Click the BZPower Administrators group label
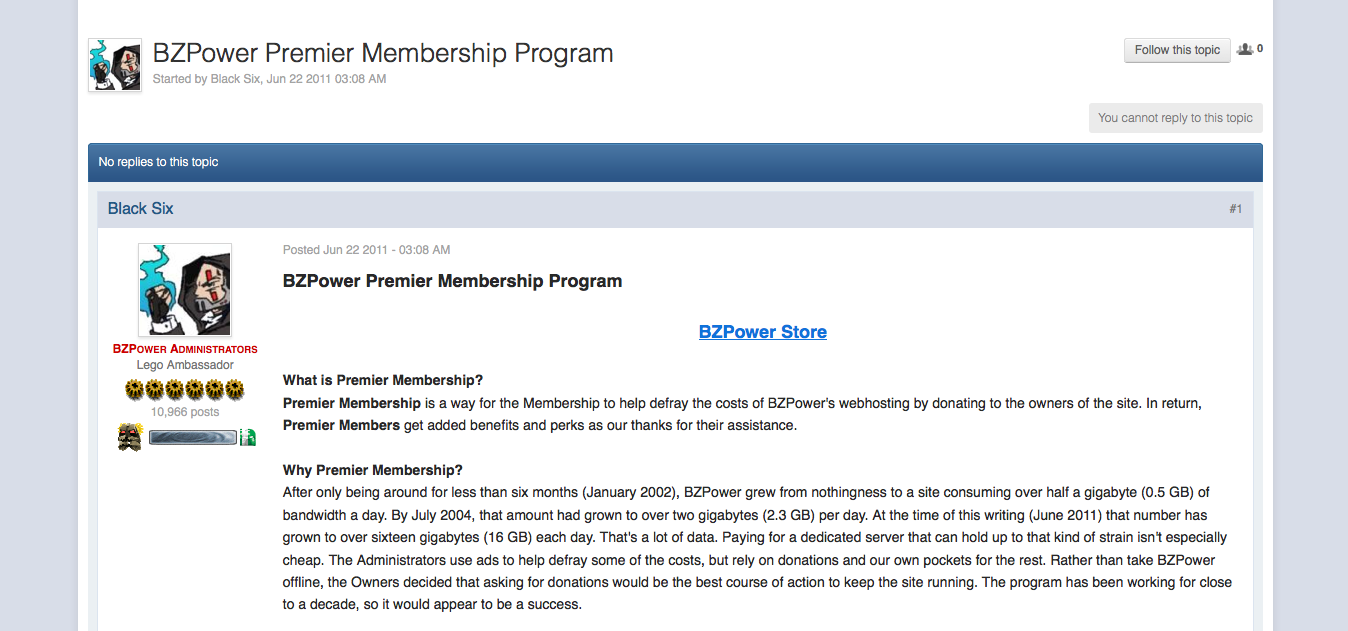The width and height of the screenshot is (1348, 631). (x=185, y=349)
